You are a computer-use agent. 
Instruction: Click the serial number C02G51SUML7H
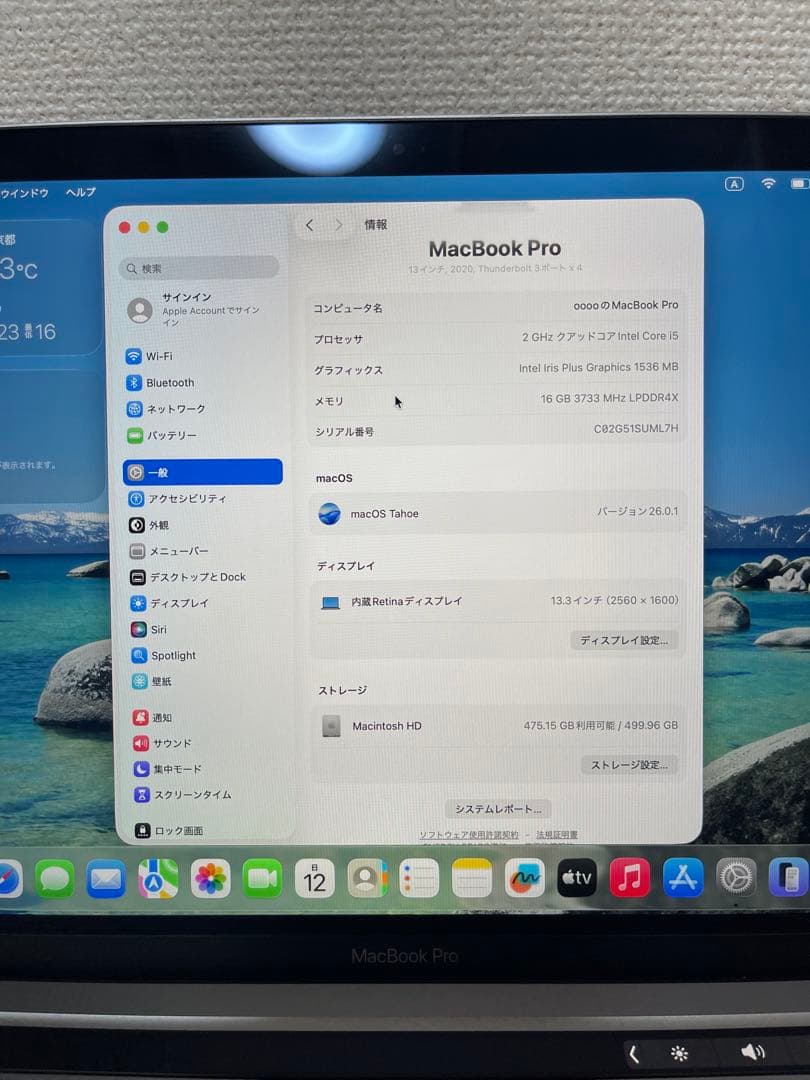coord(636,428)
